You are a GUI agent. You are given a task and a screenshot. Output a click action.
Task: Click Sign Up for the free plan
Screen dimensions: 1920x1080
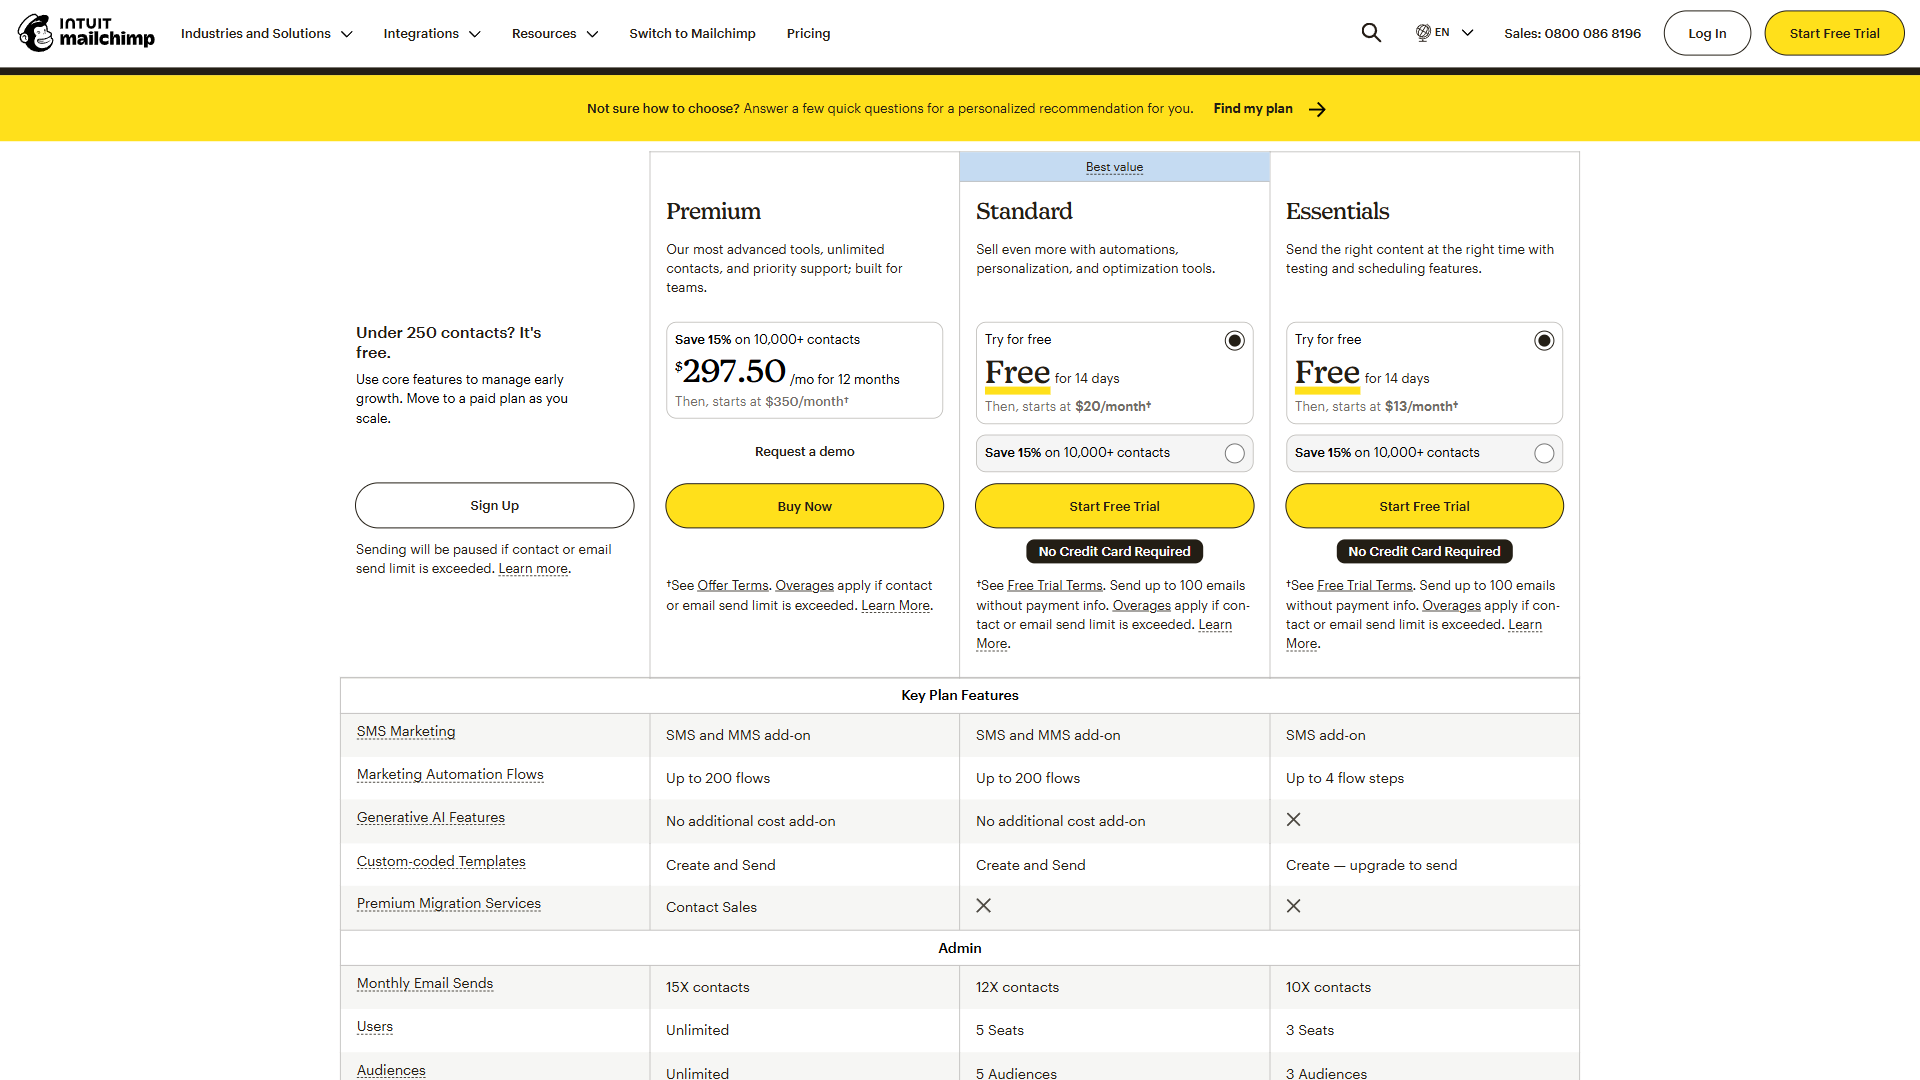[x=494, y=506]
